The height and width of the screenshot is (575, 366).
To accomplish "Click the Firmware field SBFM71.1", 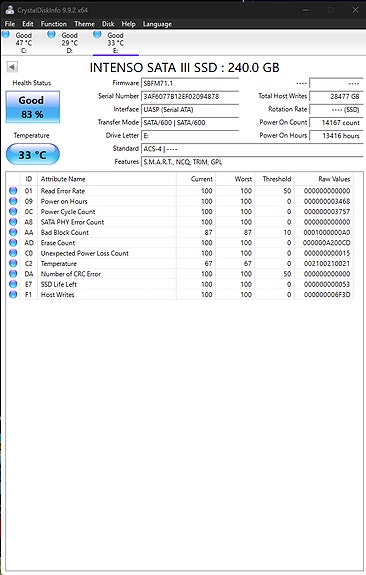I will coord(190,83).
